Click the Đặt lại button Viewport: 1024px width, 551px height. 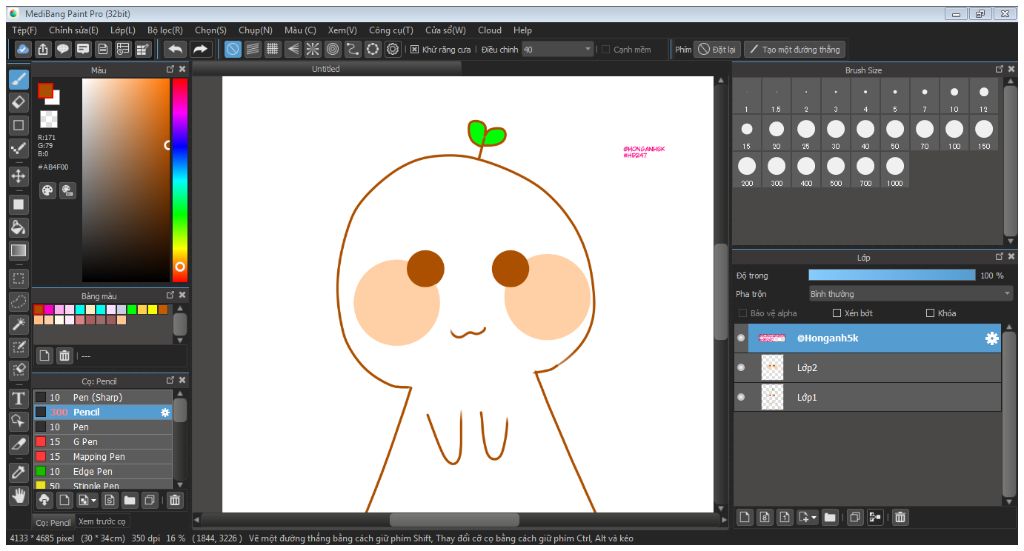click(x=717, y=49)
